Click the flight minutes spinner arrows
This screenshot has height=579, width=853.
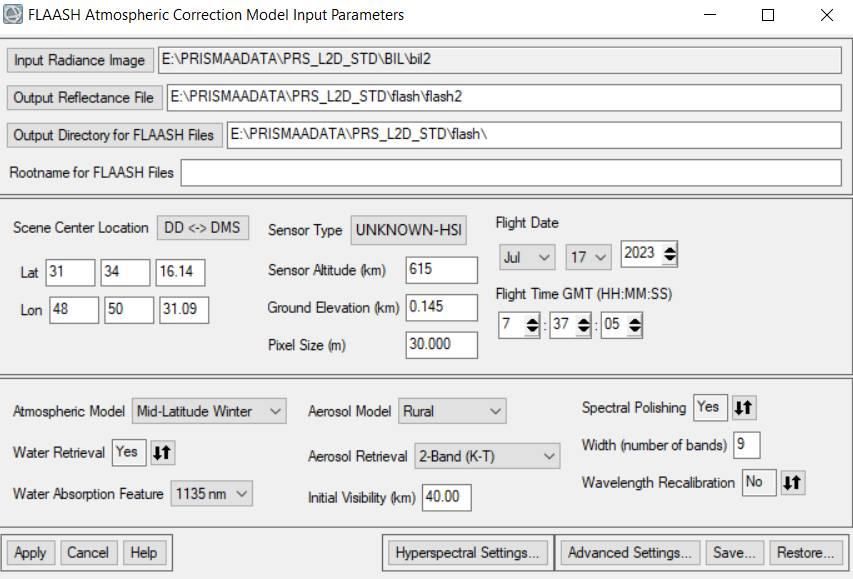pos(584,325)
